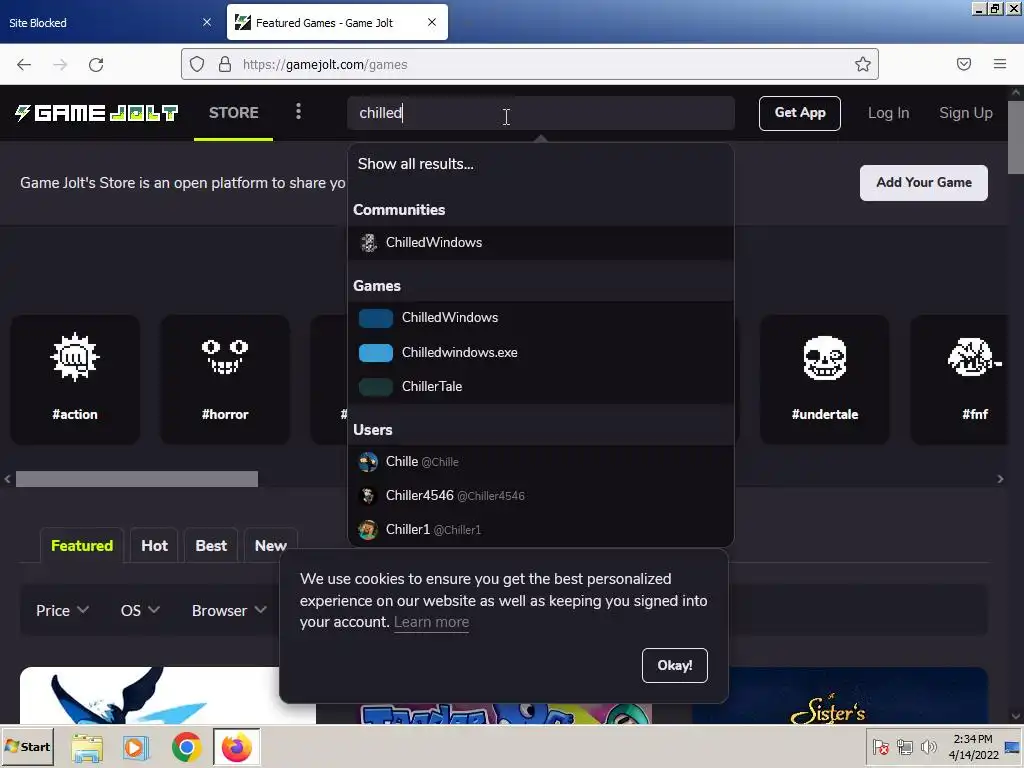Click the tracking protection shield icon
The width and height of the screenshot is (1024, 768).
197,64
